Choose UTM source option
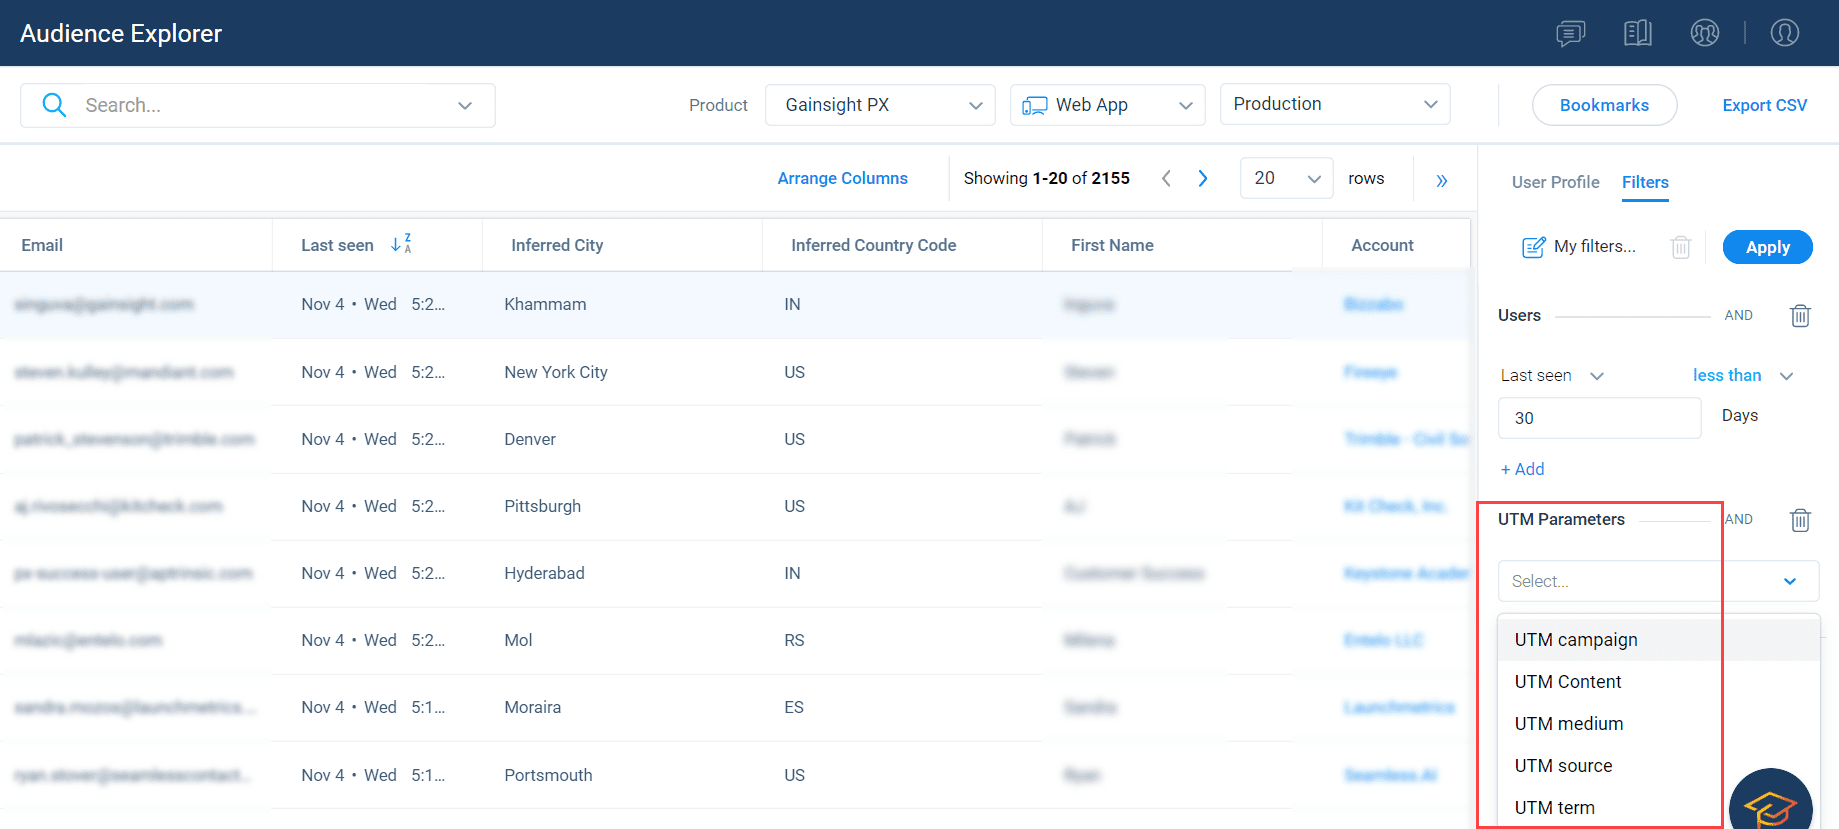The width and height of the screenshot is (1839, 829). tap(1563, 765)
